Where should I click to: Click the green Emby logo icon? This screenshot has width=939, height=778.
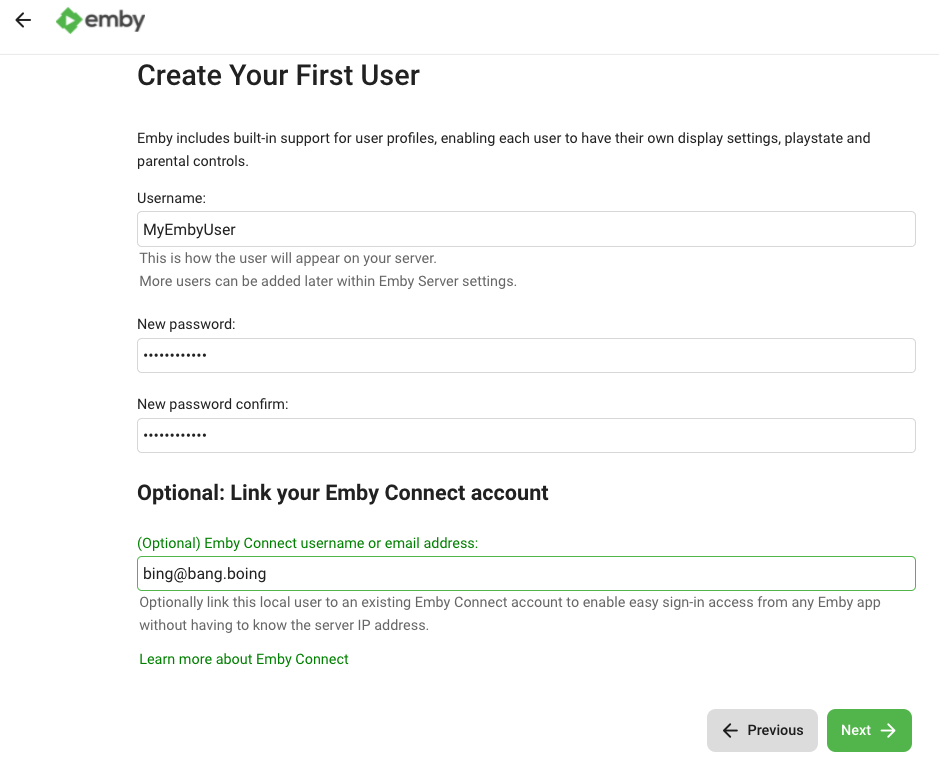tap(68, 20)
